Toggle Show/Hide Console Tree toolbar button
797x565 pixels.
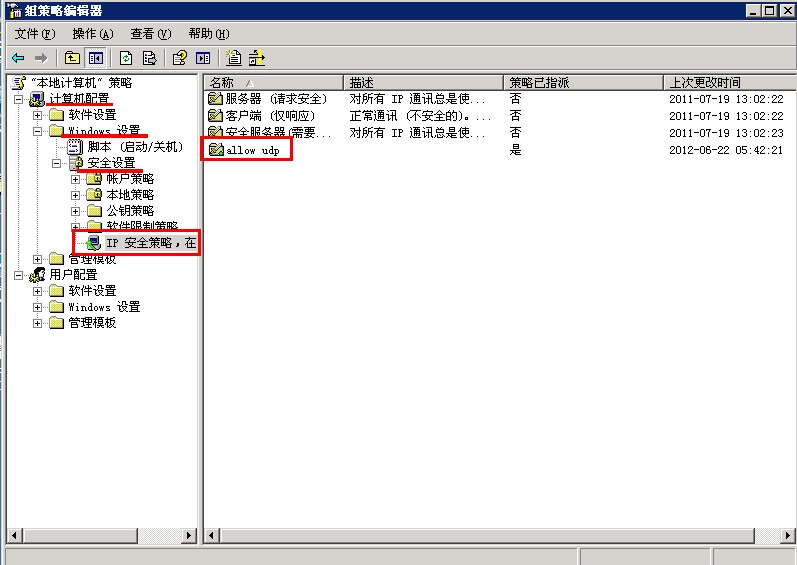point(95,58)
